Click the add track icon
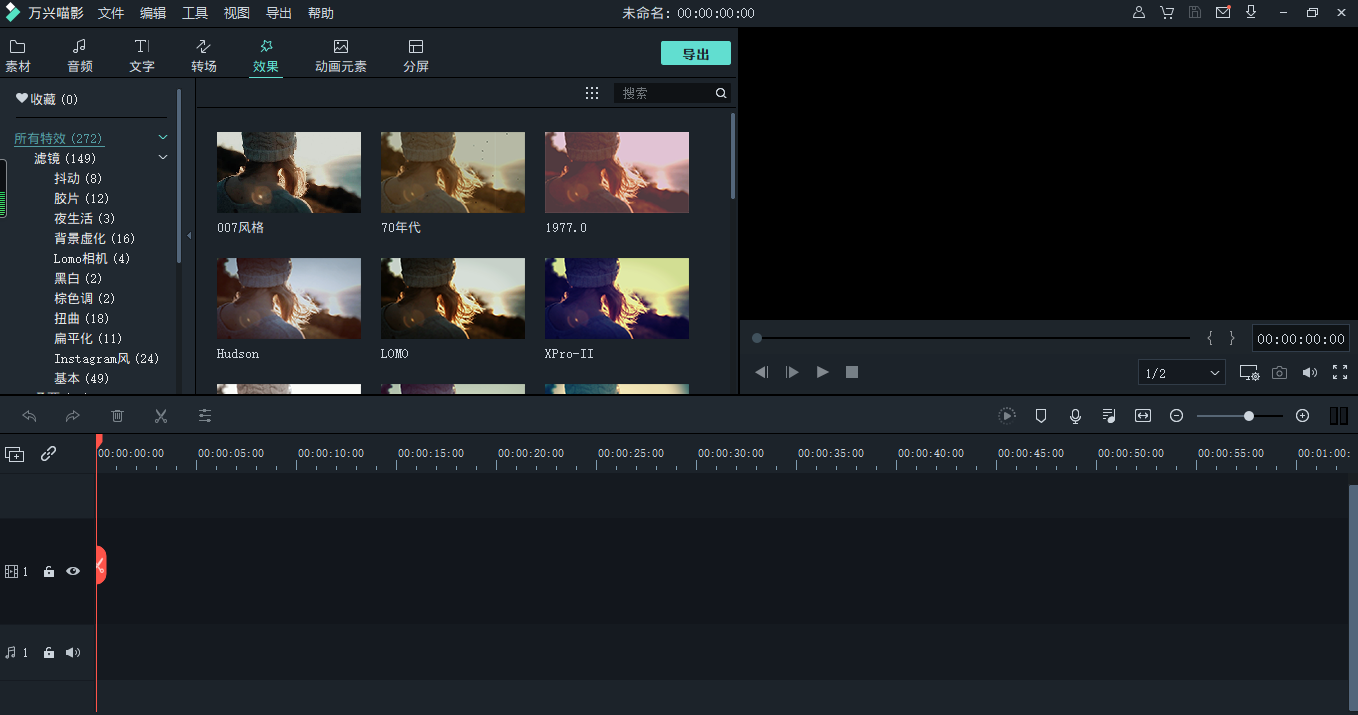This screenshot has height=715, width=1358. (x=15, y=454)
